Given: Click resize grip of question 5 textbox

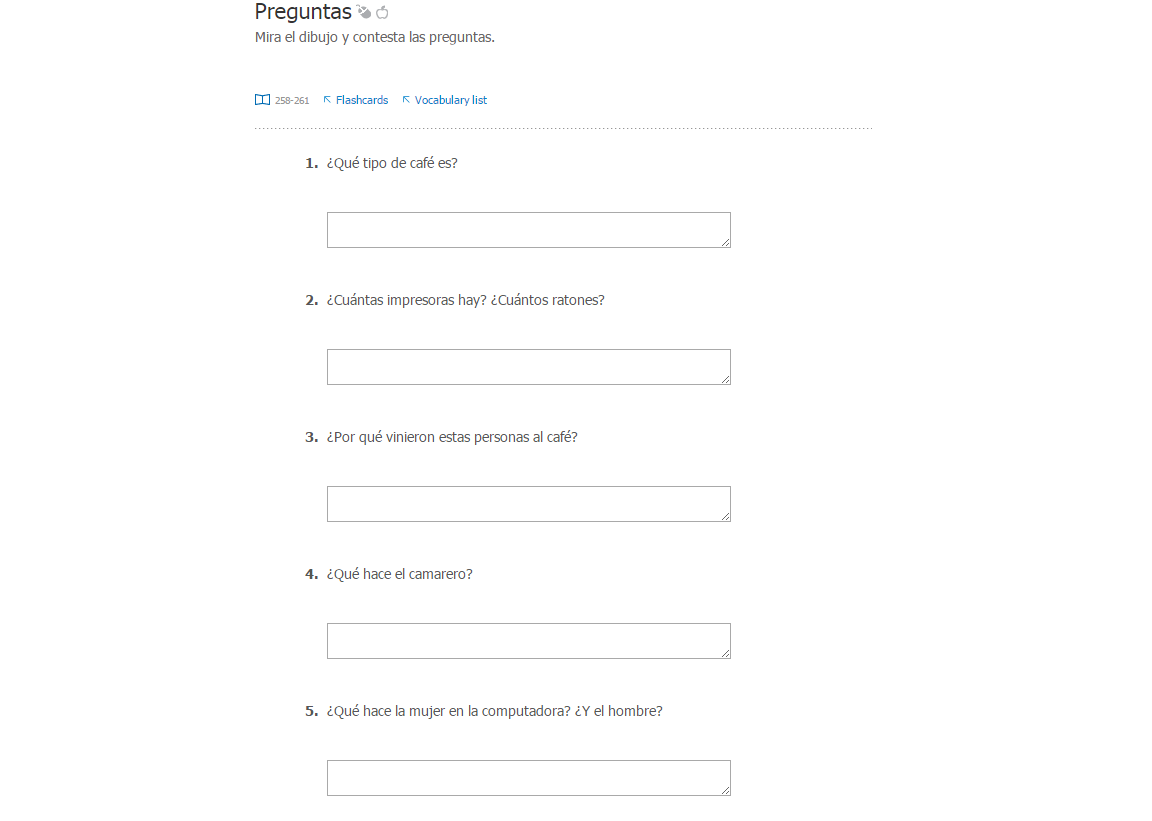Looking at the screenshot, I should pos(725,789).
